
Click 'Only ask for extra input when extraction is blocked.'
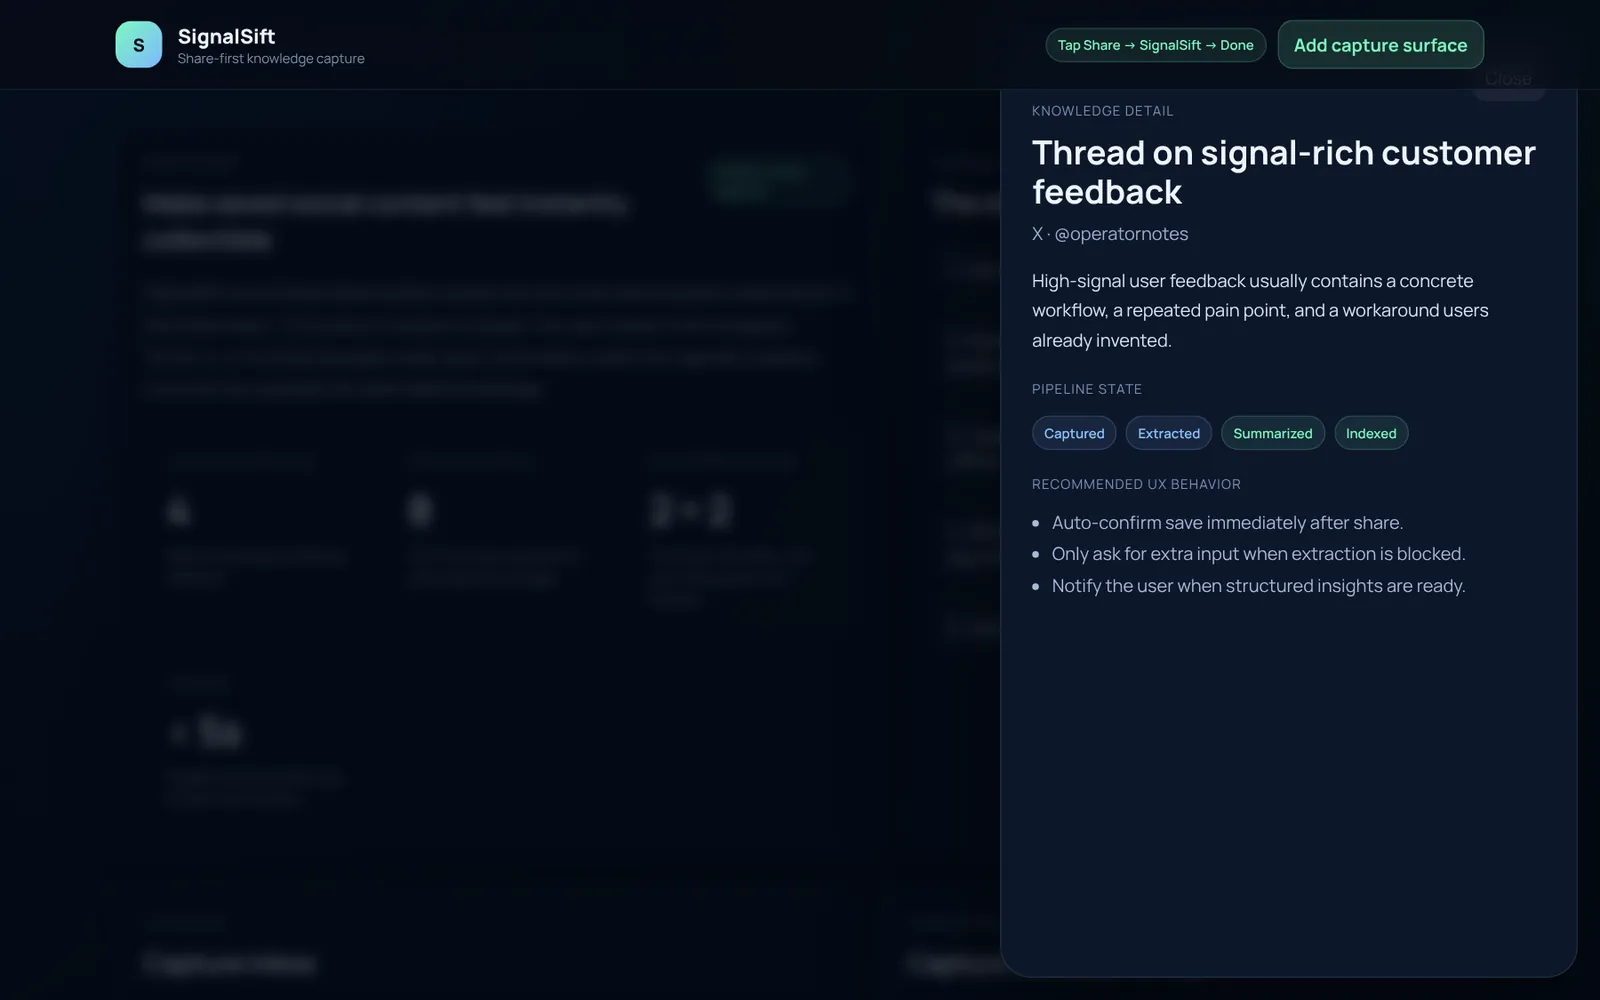tap(1258, 554)
